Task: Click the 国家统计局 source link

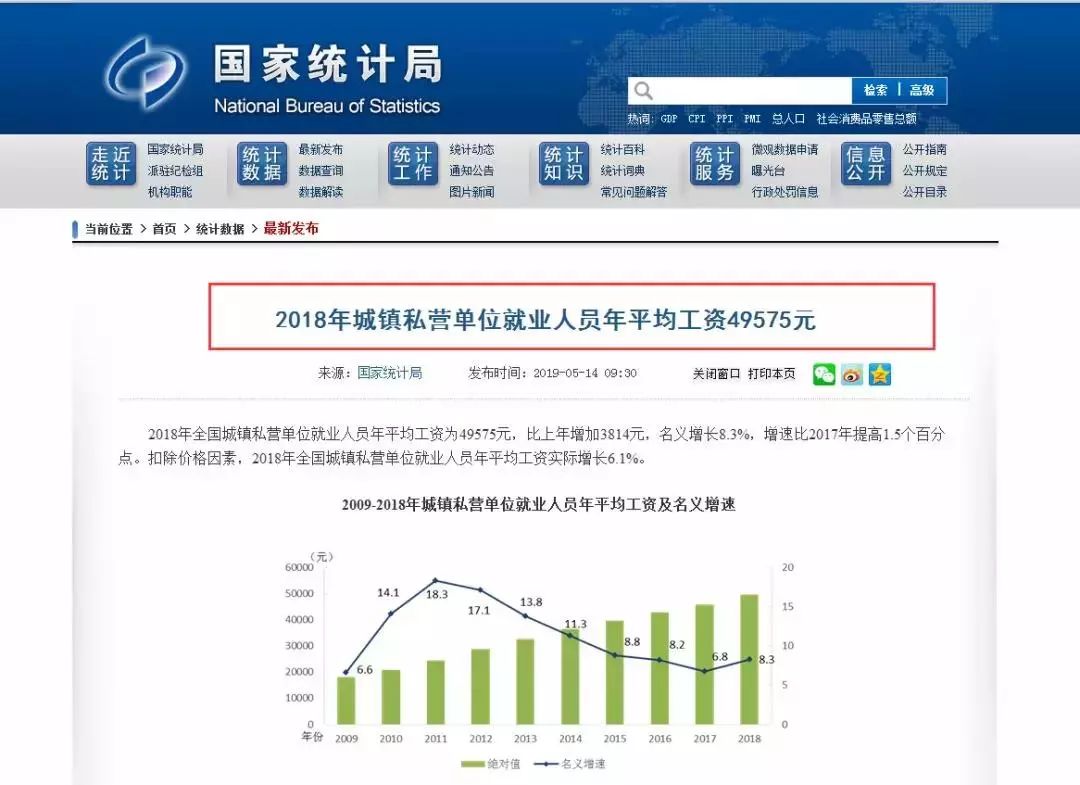Action: tap(390, 373)
